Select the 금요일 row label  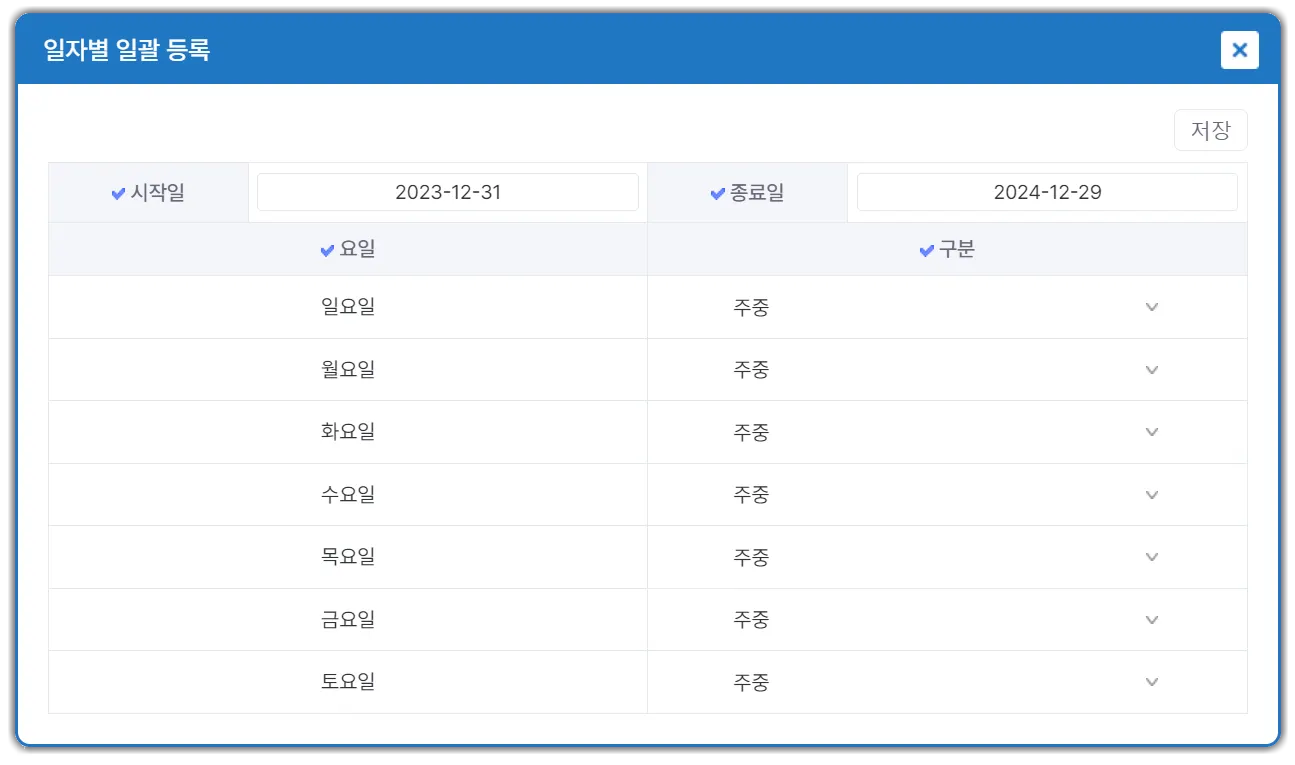point(348,620)
